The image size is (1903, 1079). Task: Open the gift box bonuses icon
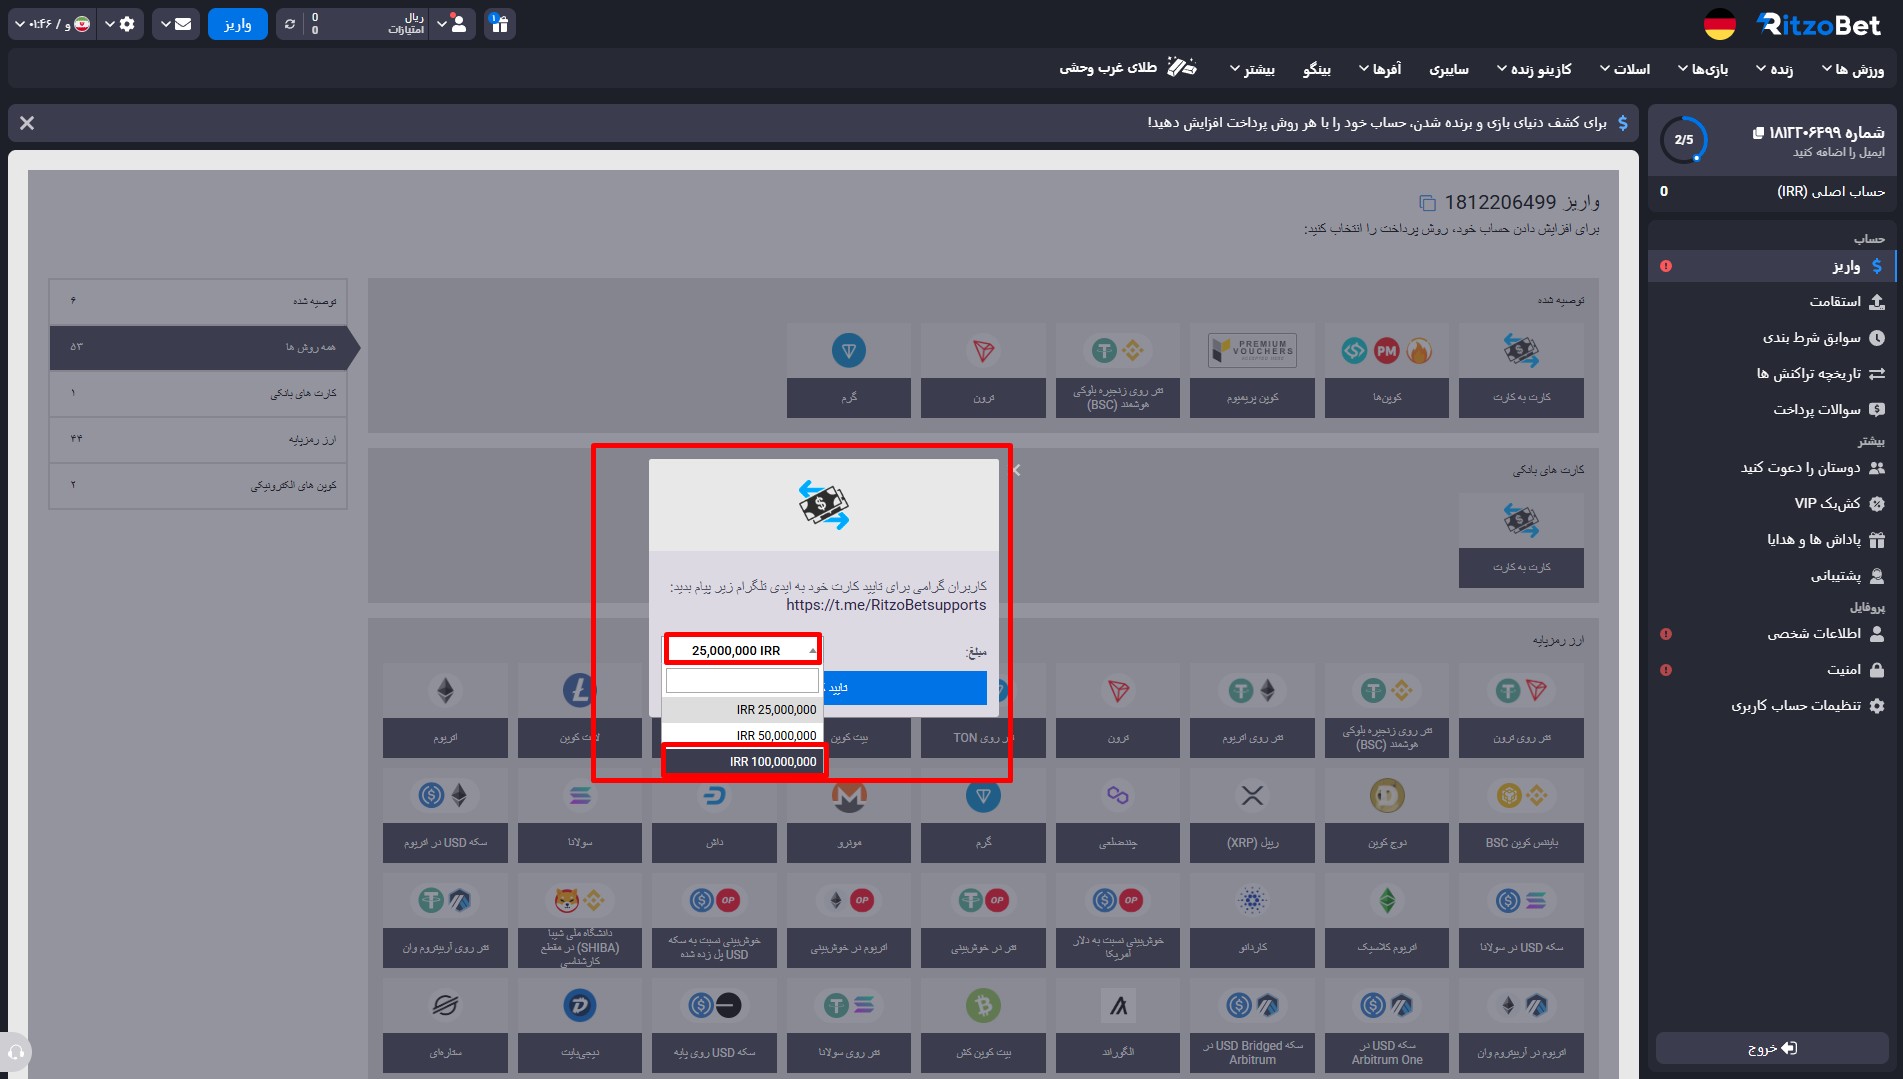click(500, 24)
